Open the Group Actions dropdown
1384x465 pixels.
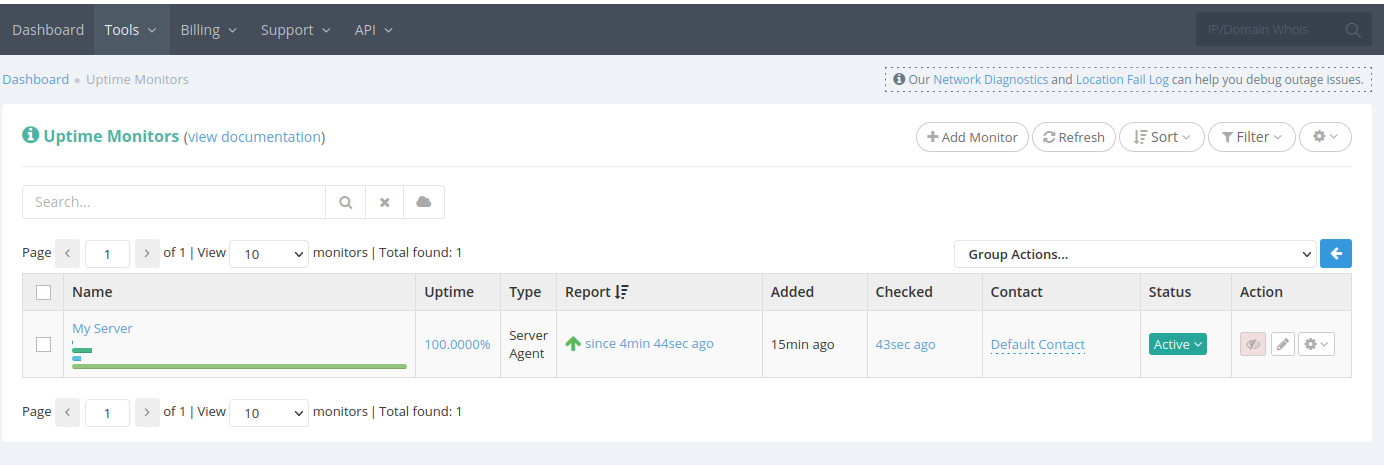click(x=1135, y=254)
